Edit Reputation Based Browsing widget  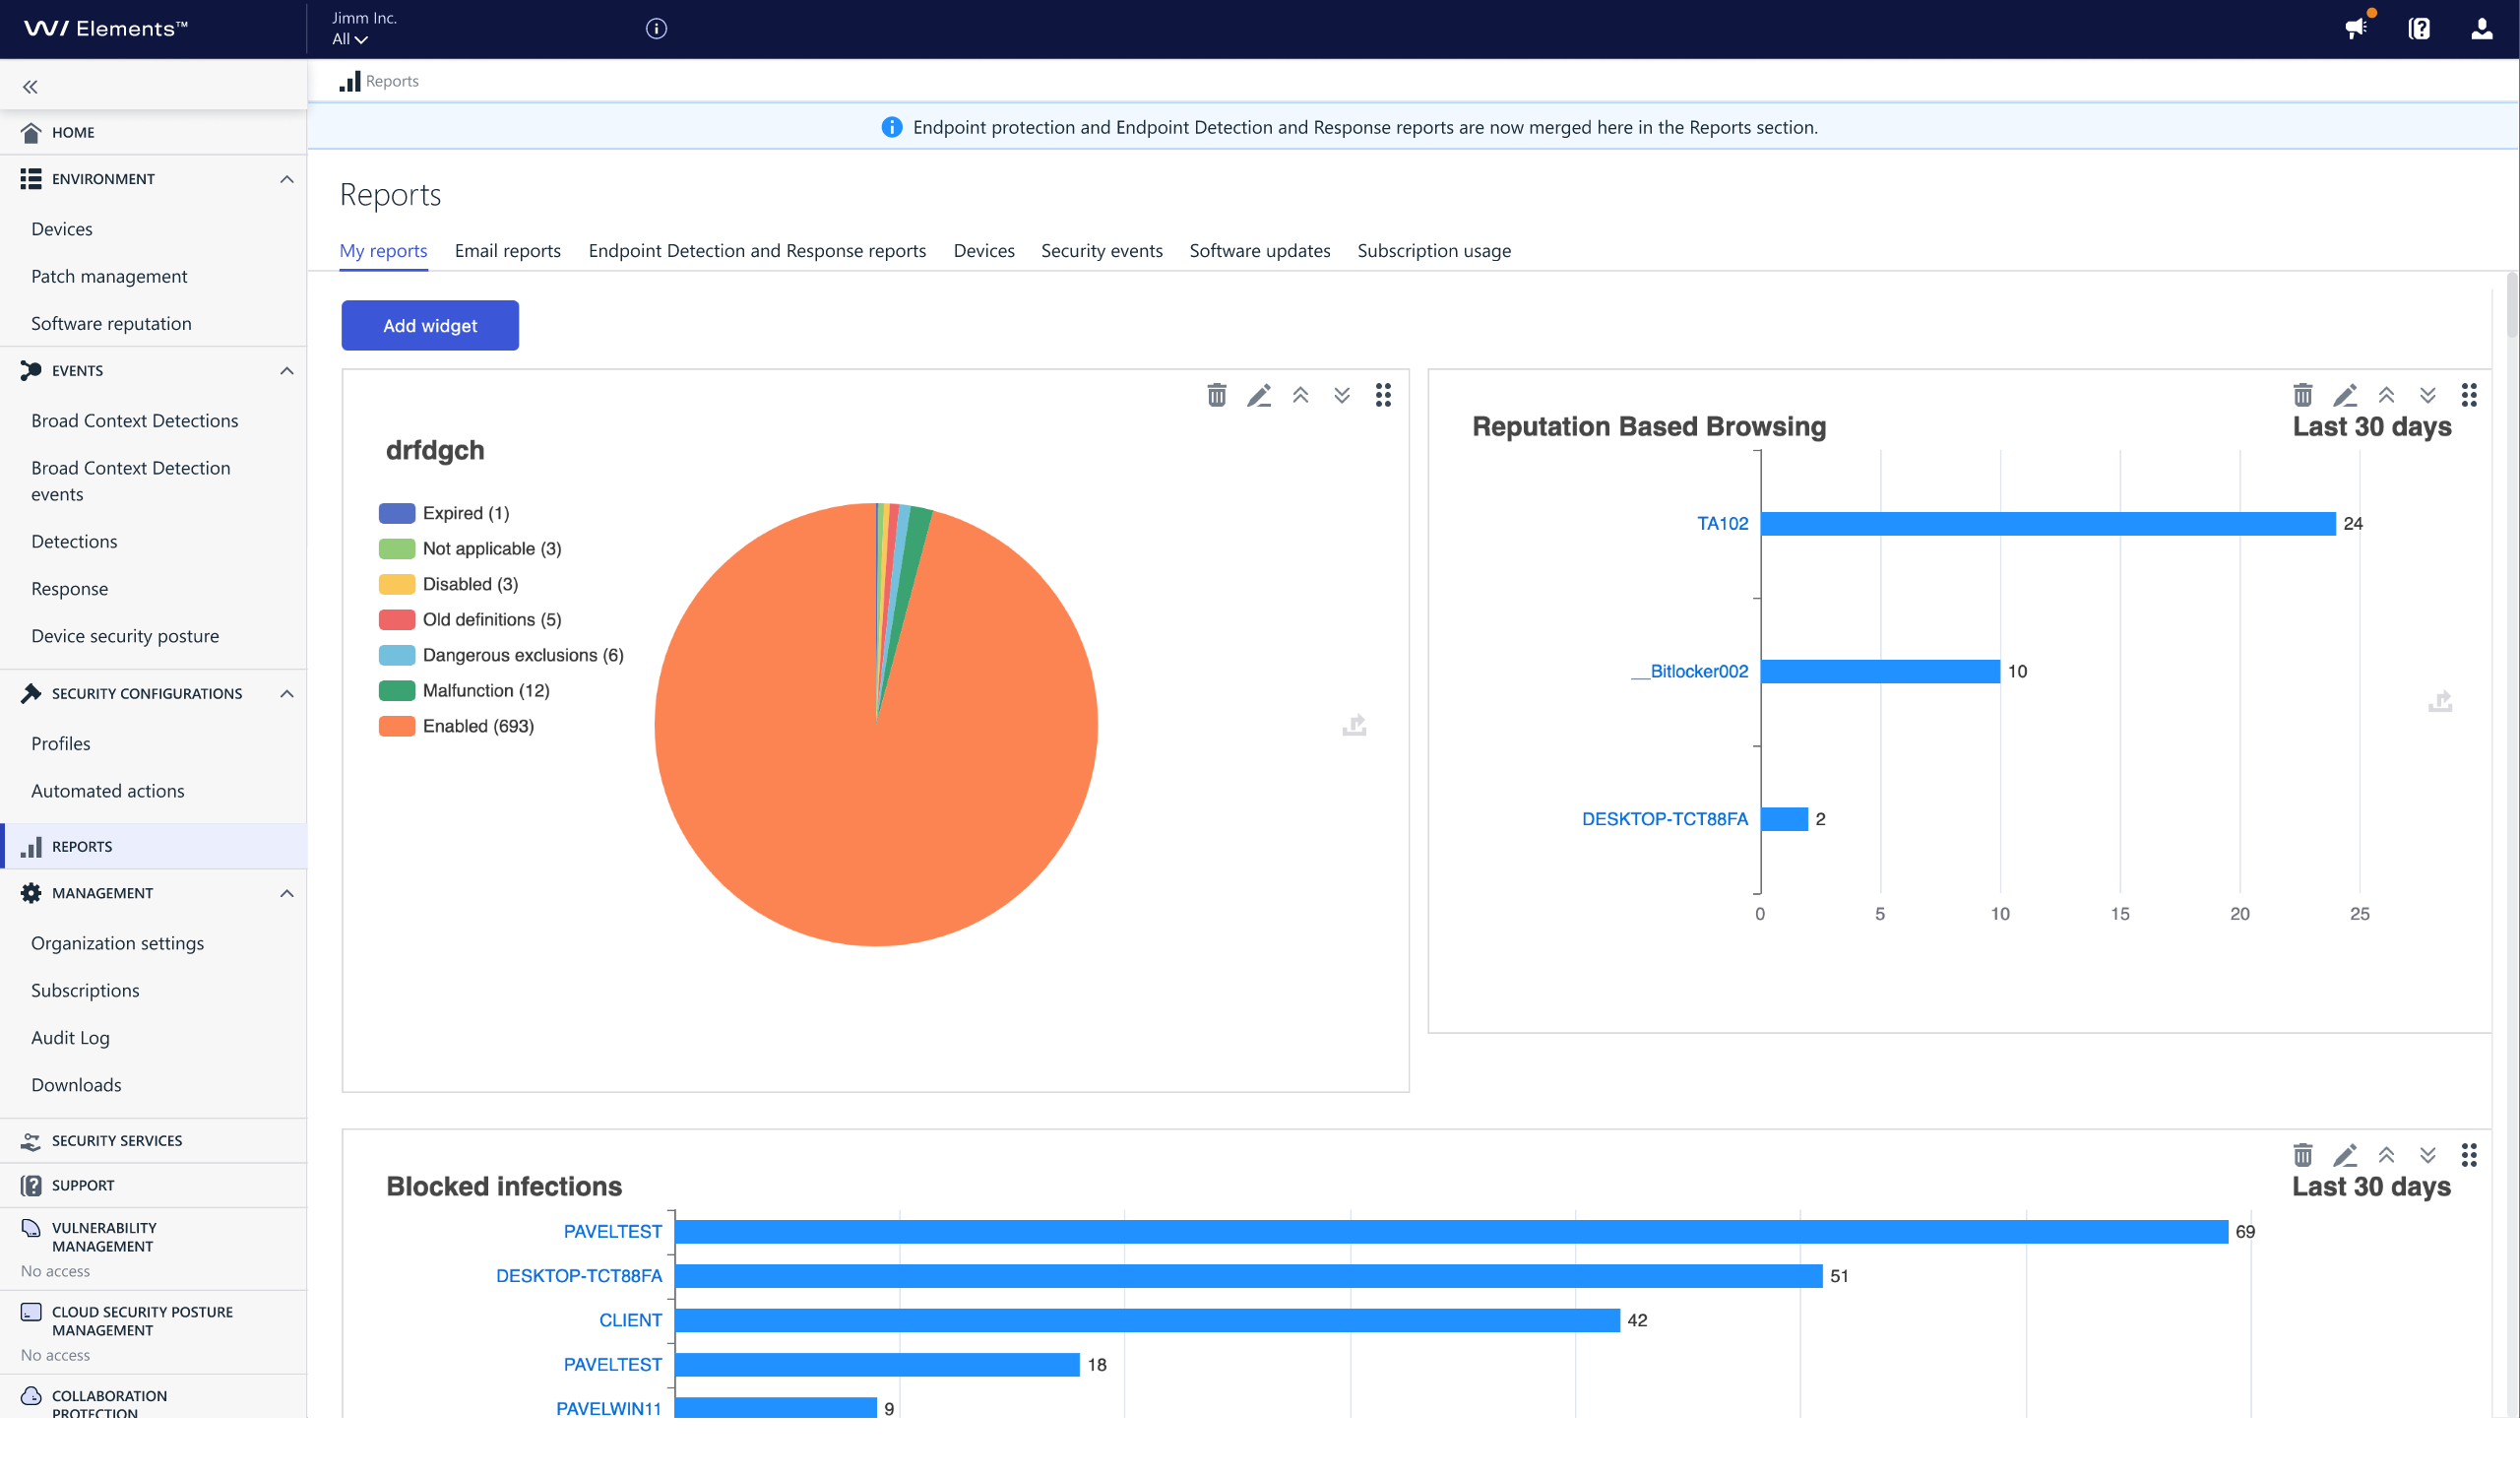2345,395
